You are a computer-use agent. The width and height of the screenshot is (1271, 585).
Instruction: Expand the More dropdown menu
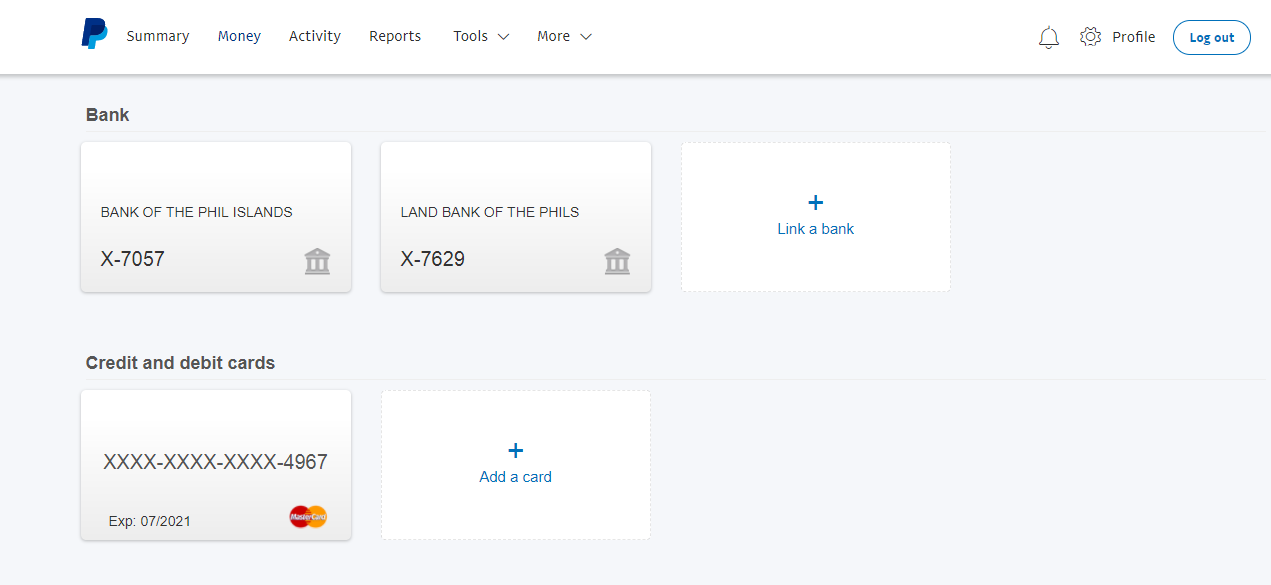click(x=564, y=36)
